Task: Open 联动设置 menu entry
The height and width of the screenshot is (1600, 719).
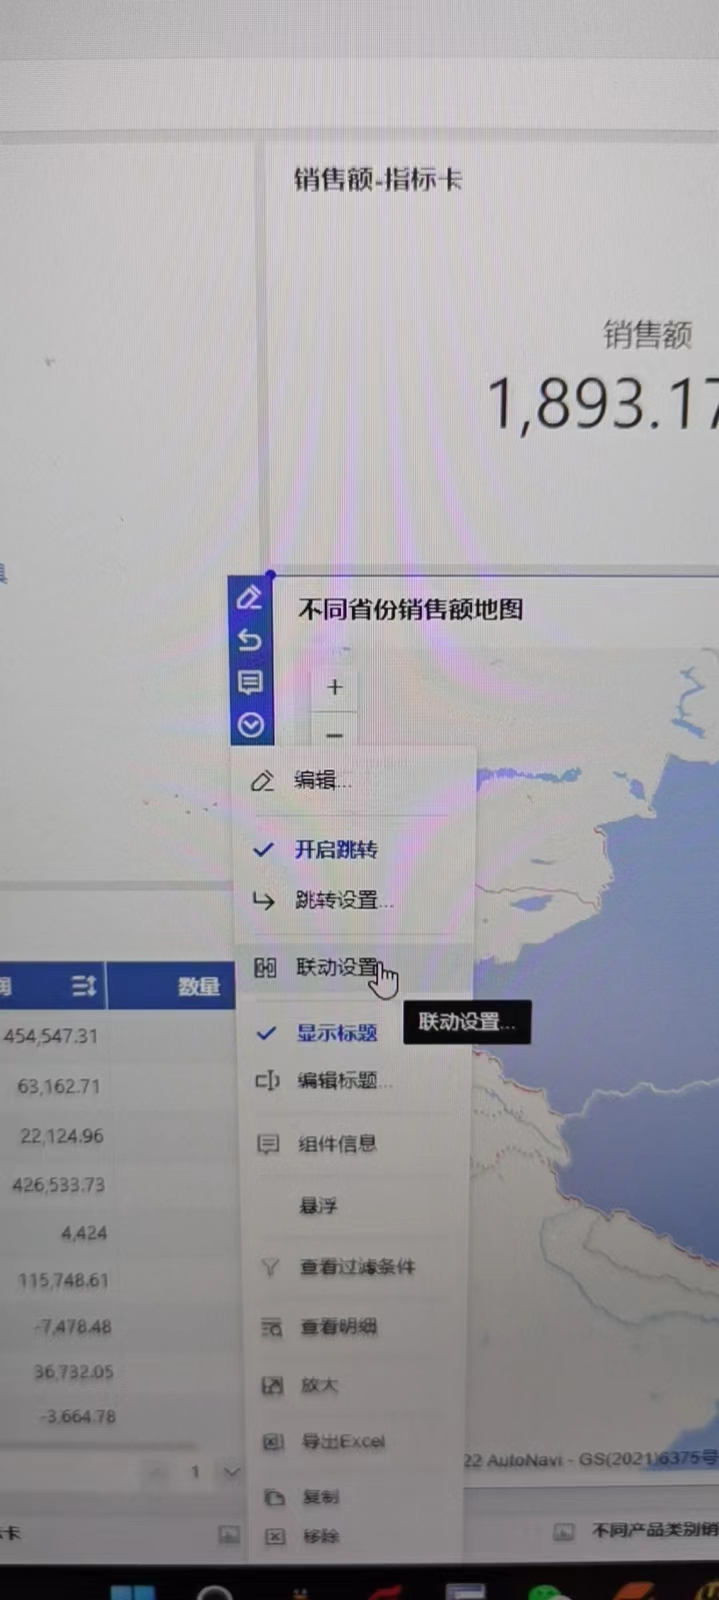Action: pyautogui.click(x=338, y=967)
